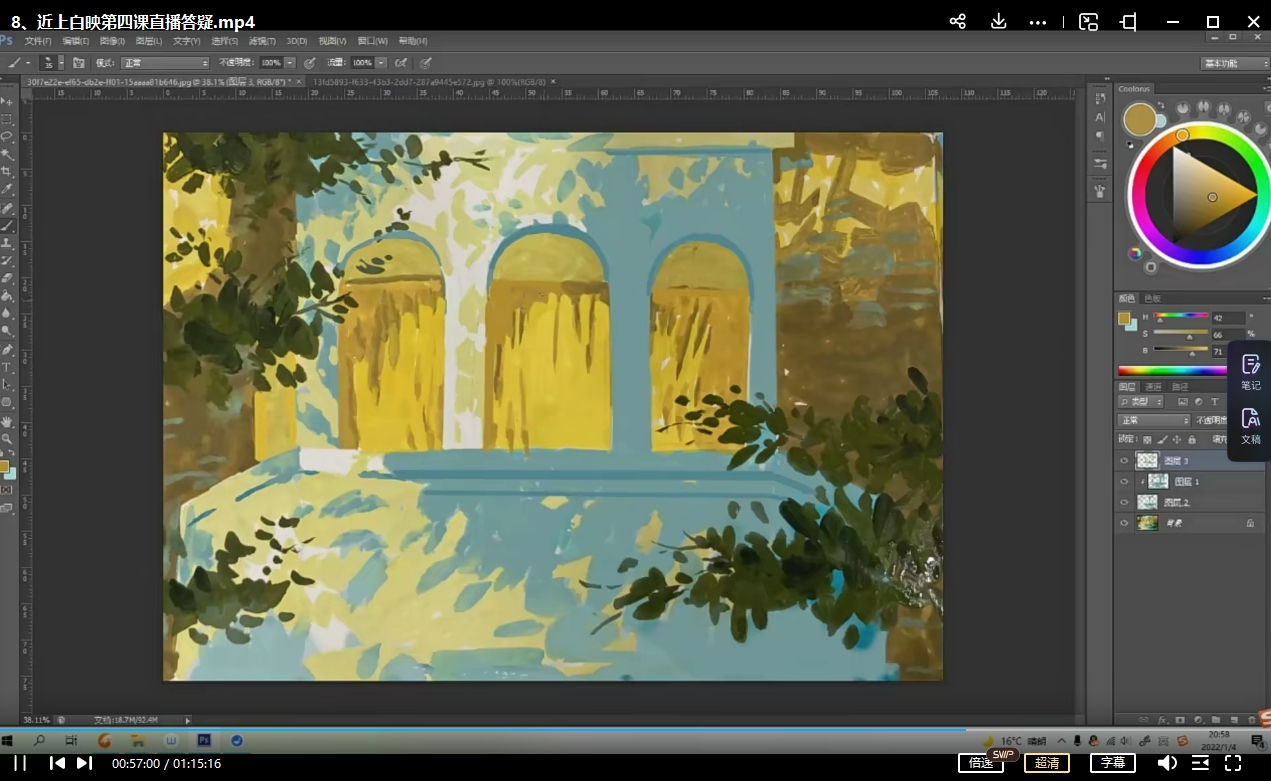Open the tool preset picker arrow
The height and width of the screenshot is (781, 1271).
28,63
